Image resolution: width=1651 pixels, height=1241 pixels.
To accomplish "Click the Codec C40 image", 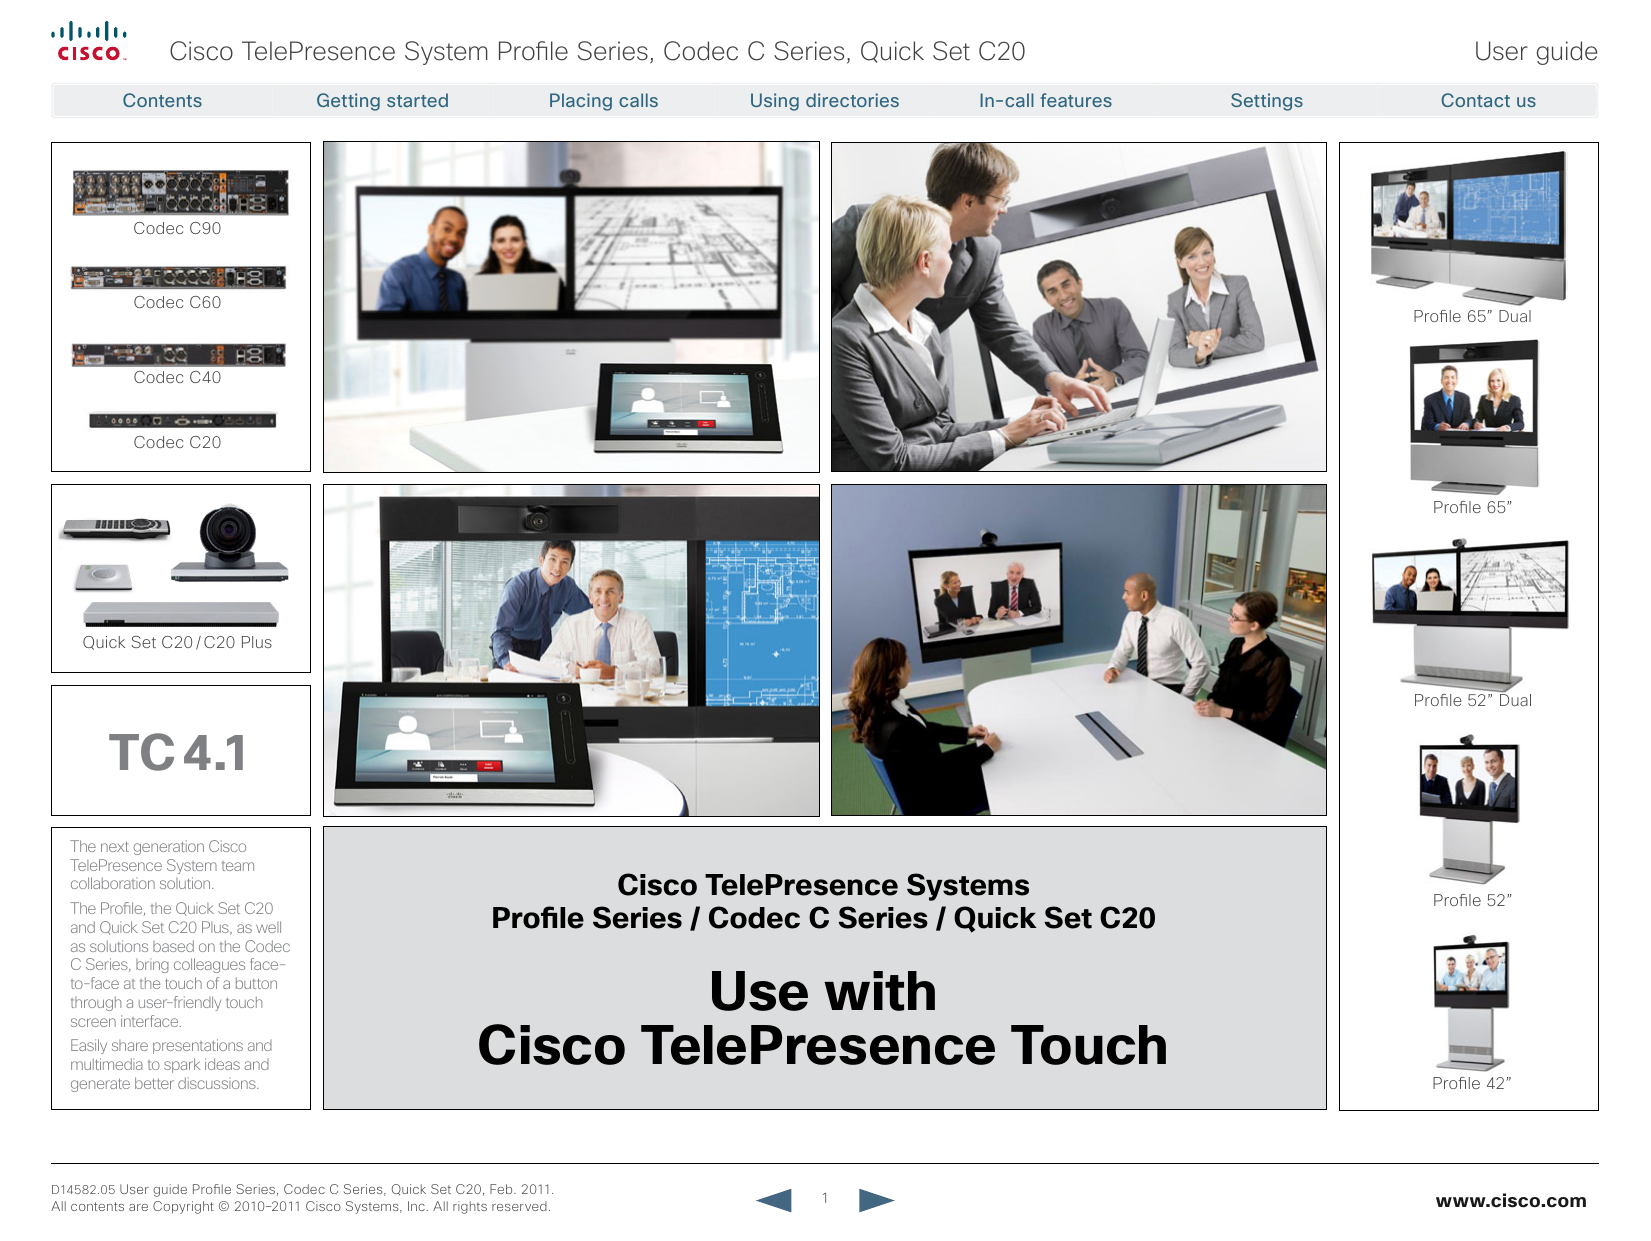I will (x=178, y=354).
